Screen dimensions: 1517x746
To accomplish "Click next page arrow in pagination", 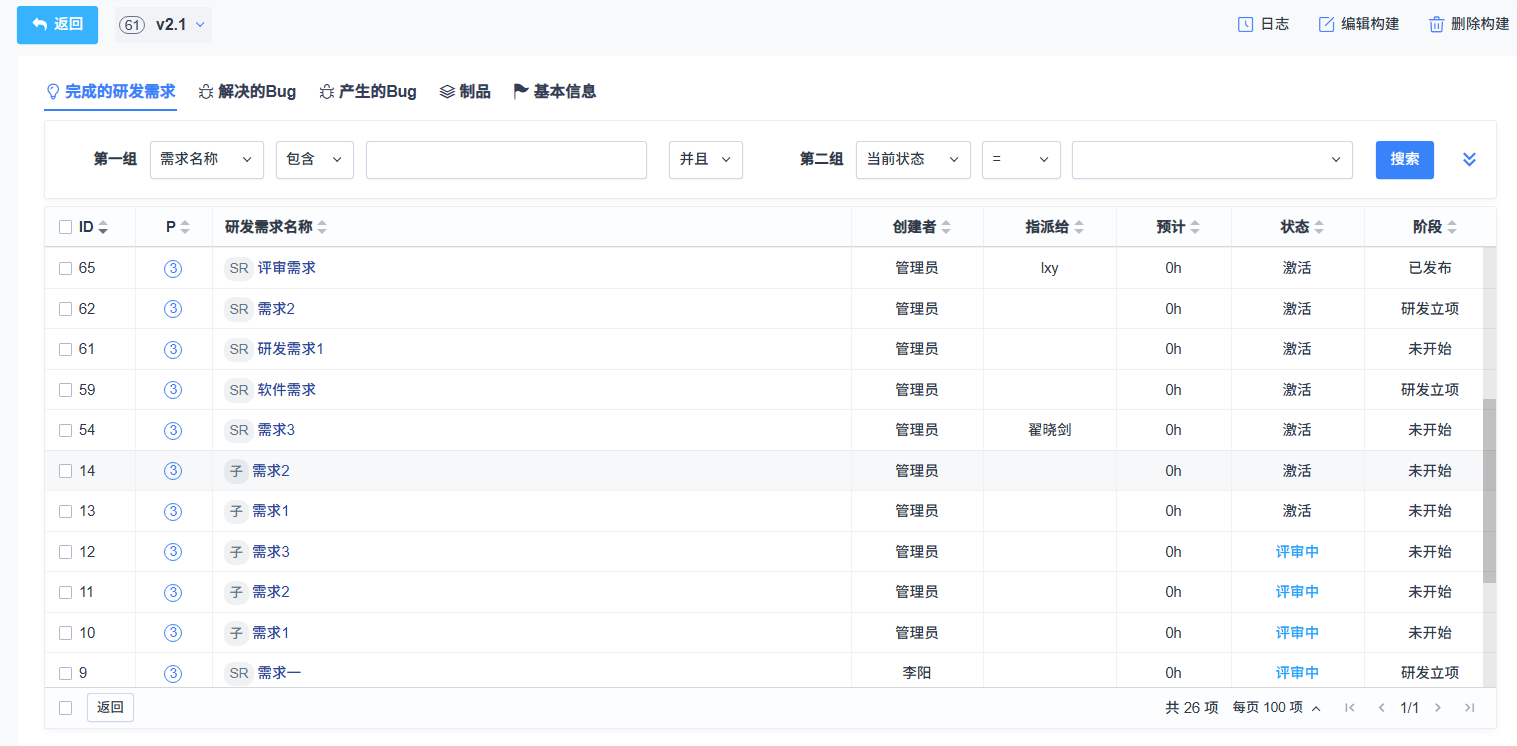I will pos(1438,708).
